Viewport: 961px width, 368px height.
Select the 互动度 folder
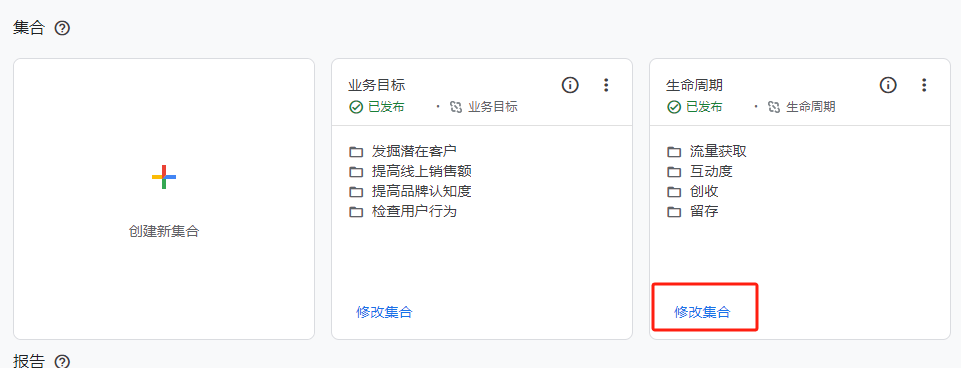[x=699, y=171]
